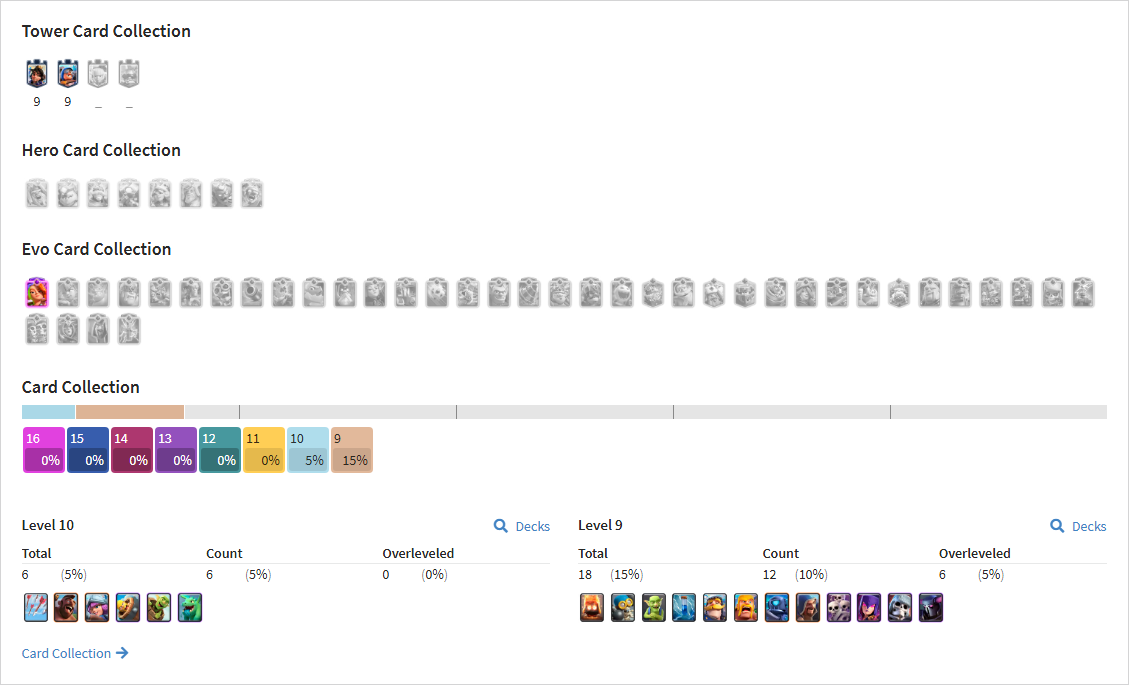Viewport: 1129px width, 685px height.
Task: Open Decks search for Level 9
Action: [x=1079, y=527]
